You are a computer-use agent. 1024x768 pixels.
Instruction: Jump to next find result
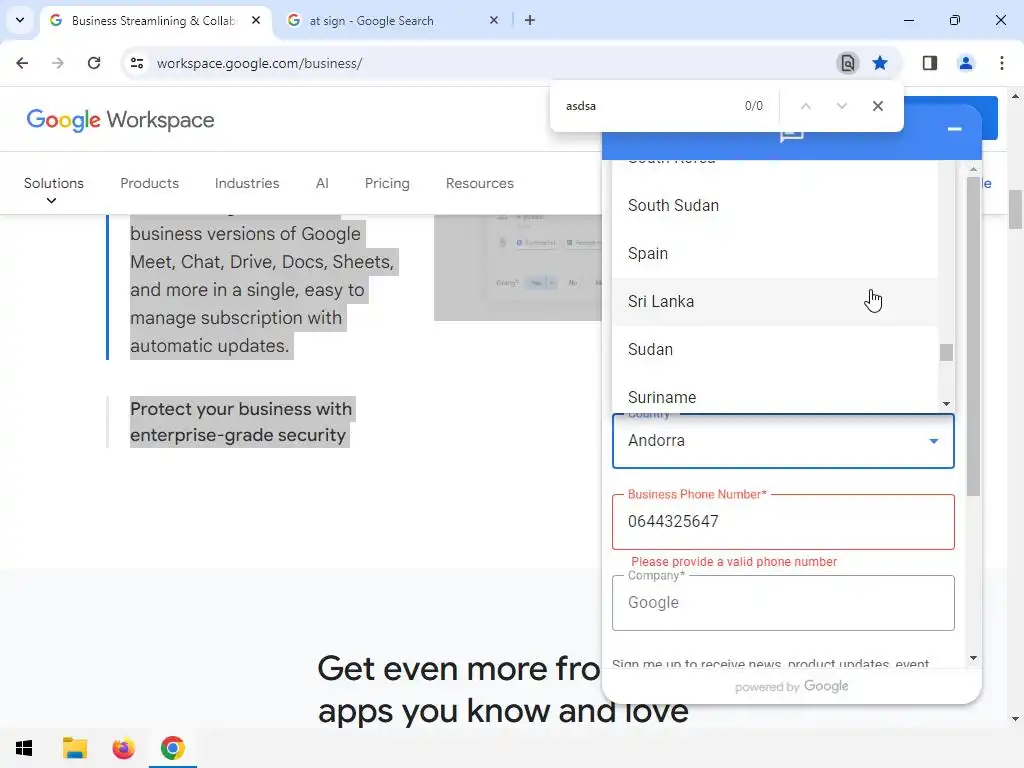[842, 106]
